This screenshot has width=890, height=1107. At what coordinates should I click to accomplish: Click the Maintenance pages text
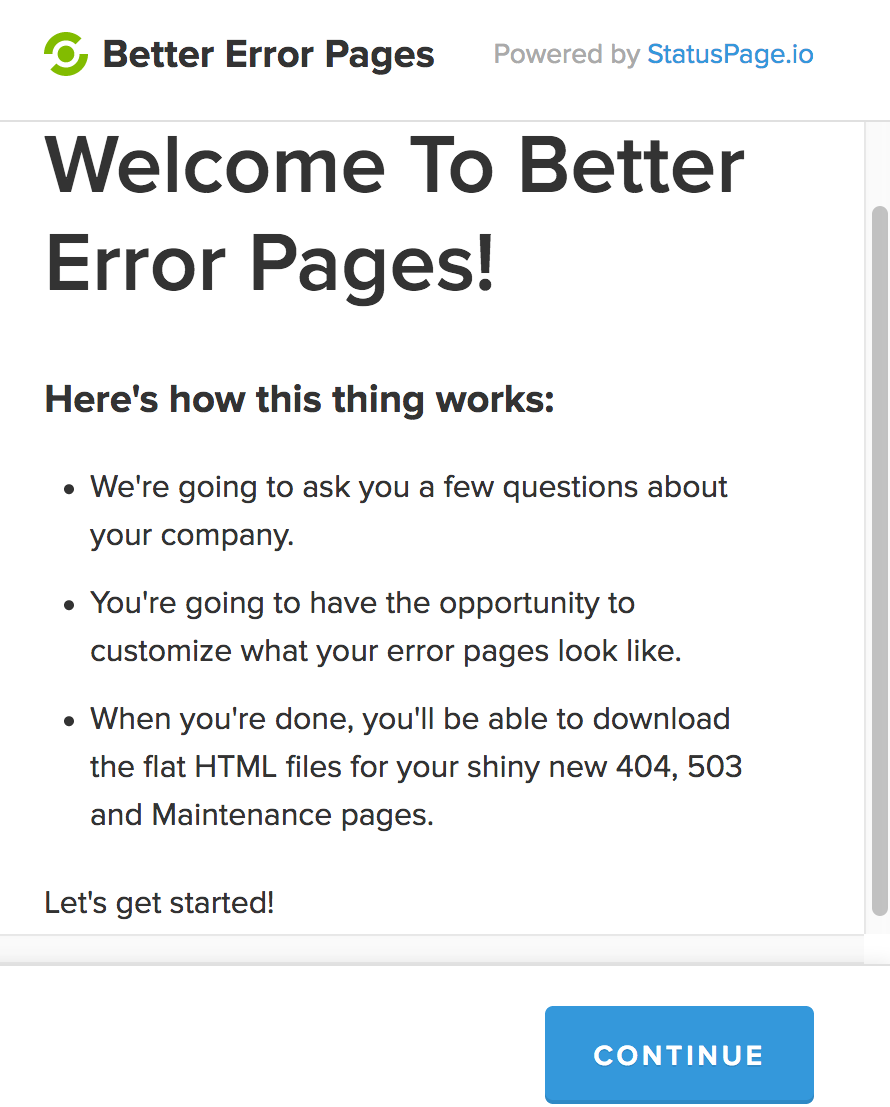(292, 815)
